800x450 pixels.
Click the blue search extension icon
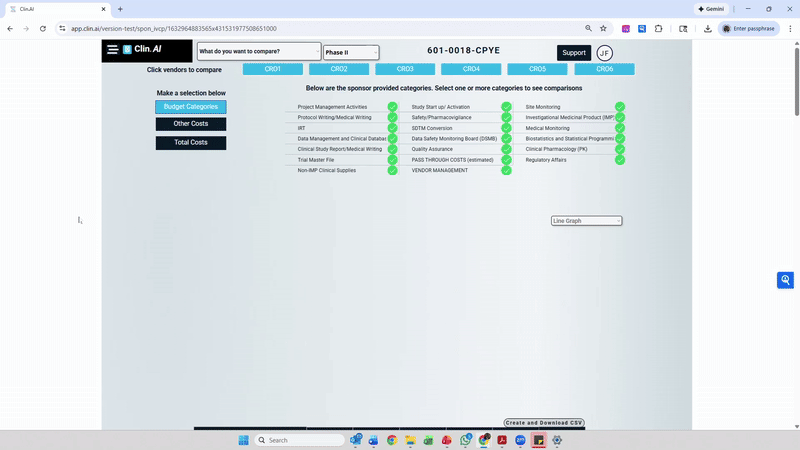(x=642, y=29)
